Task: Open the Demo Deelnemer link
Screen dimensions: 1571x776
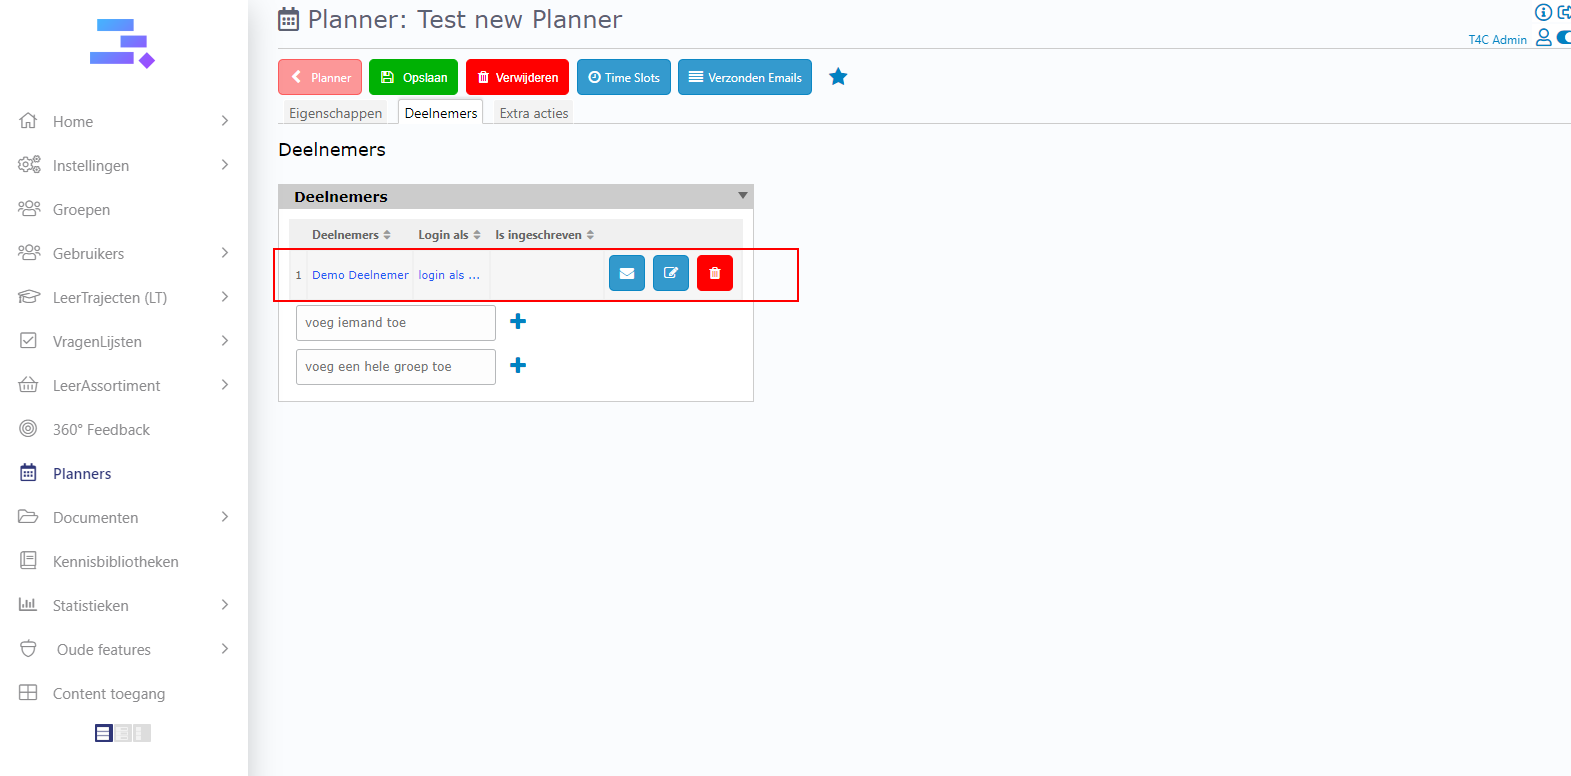Action: pos(360,275)
